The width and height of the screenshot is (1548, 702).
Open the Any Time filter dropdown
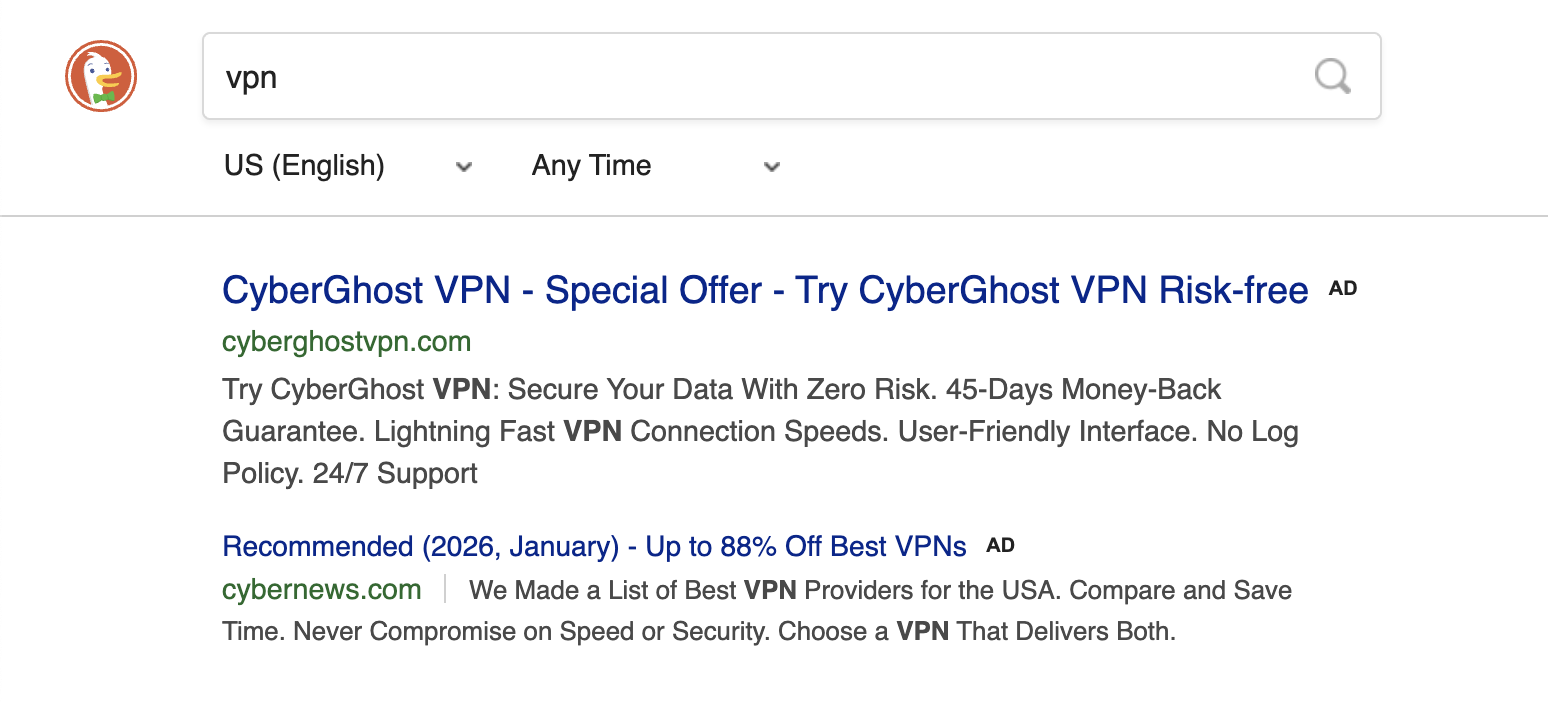click(592, 166)
